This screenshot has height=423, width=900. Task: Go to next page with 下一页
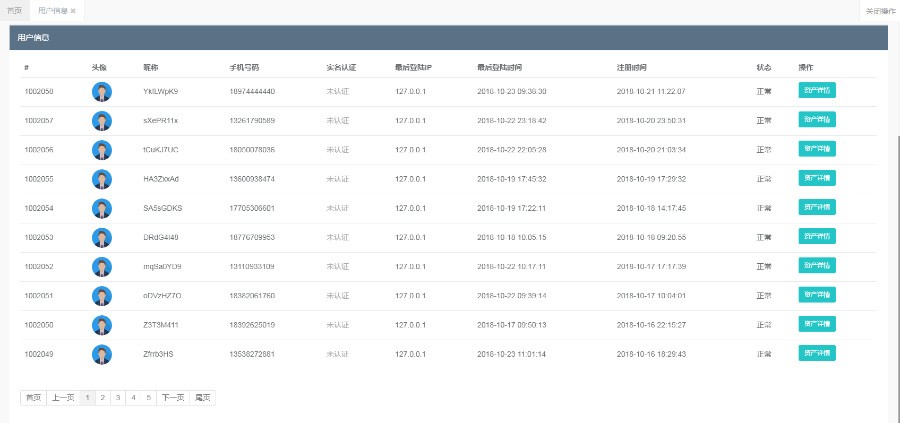[x=172, y=398]
